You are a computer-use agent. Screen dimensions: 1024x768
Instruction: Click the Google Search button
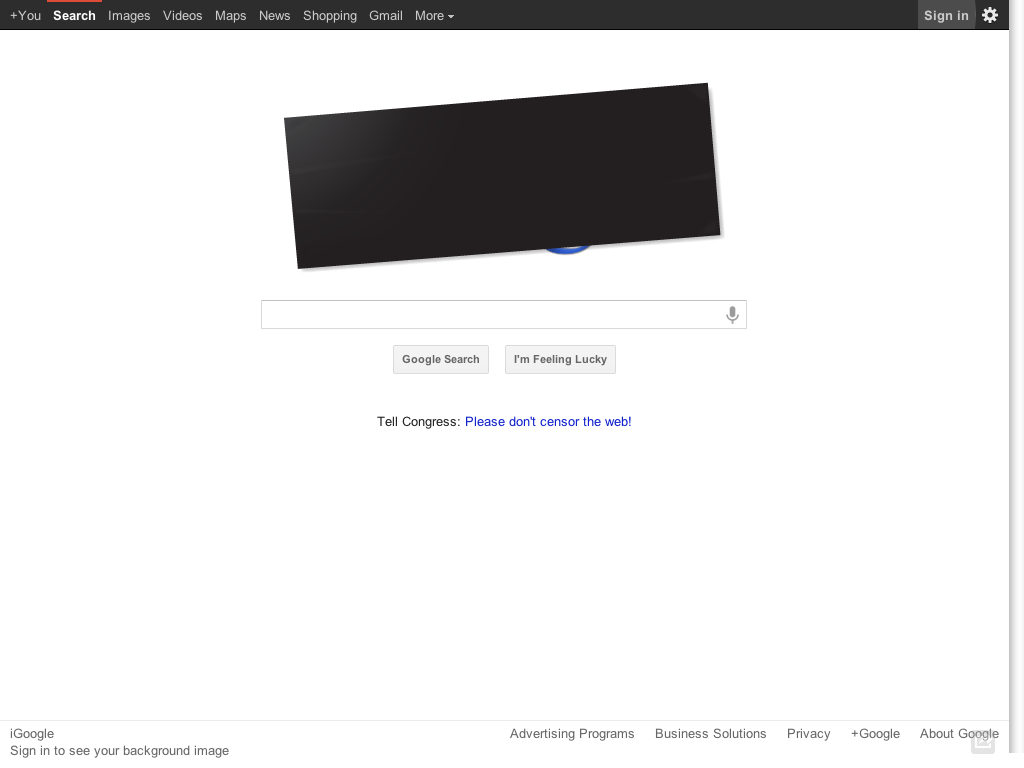tap(441, 359)
